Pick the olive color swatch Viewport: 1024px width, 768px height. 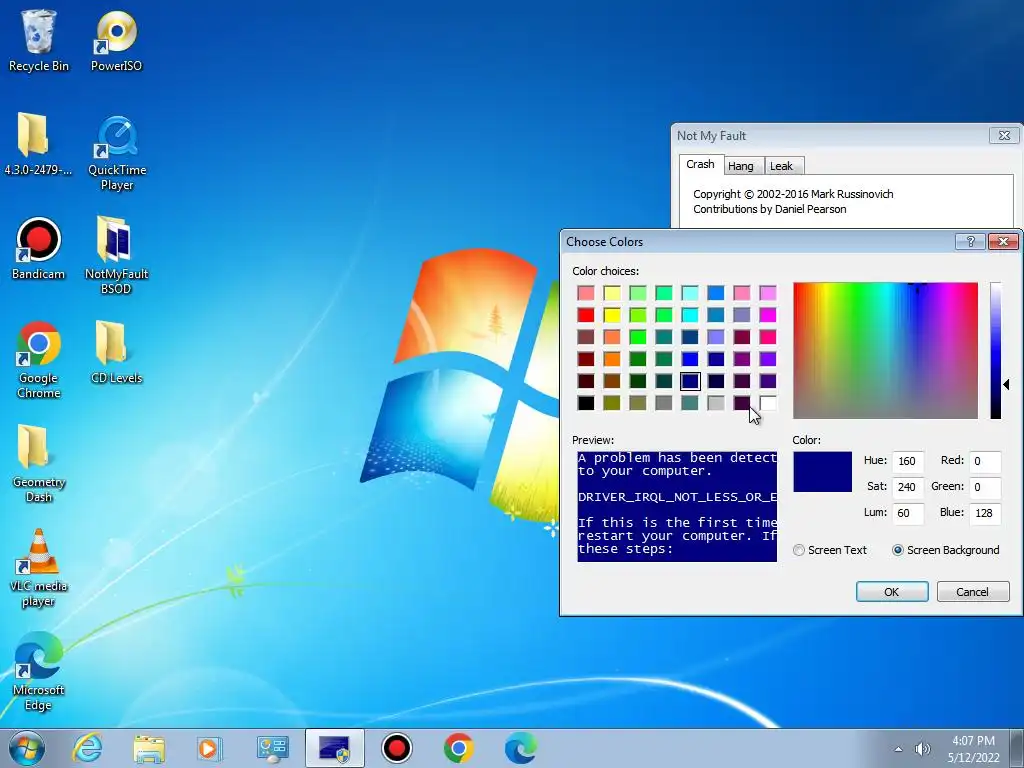coord(612,403)
